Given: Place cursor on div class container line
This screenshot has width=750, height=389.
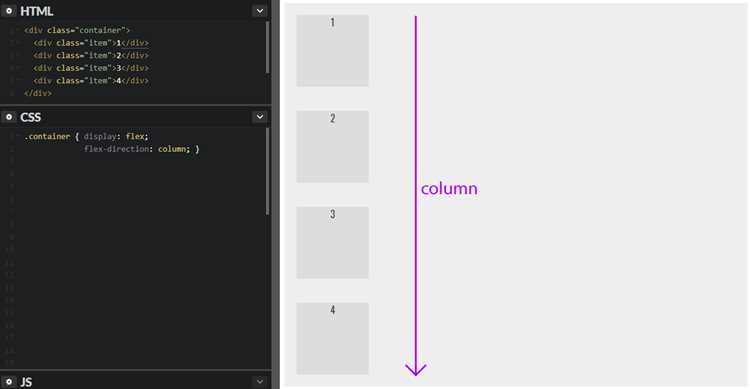Looking at the screenshot, I should [x=77, y=30].
